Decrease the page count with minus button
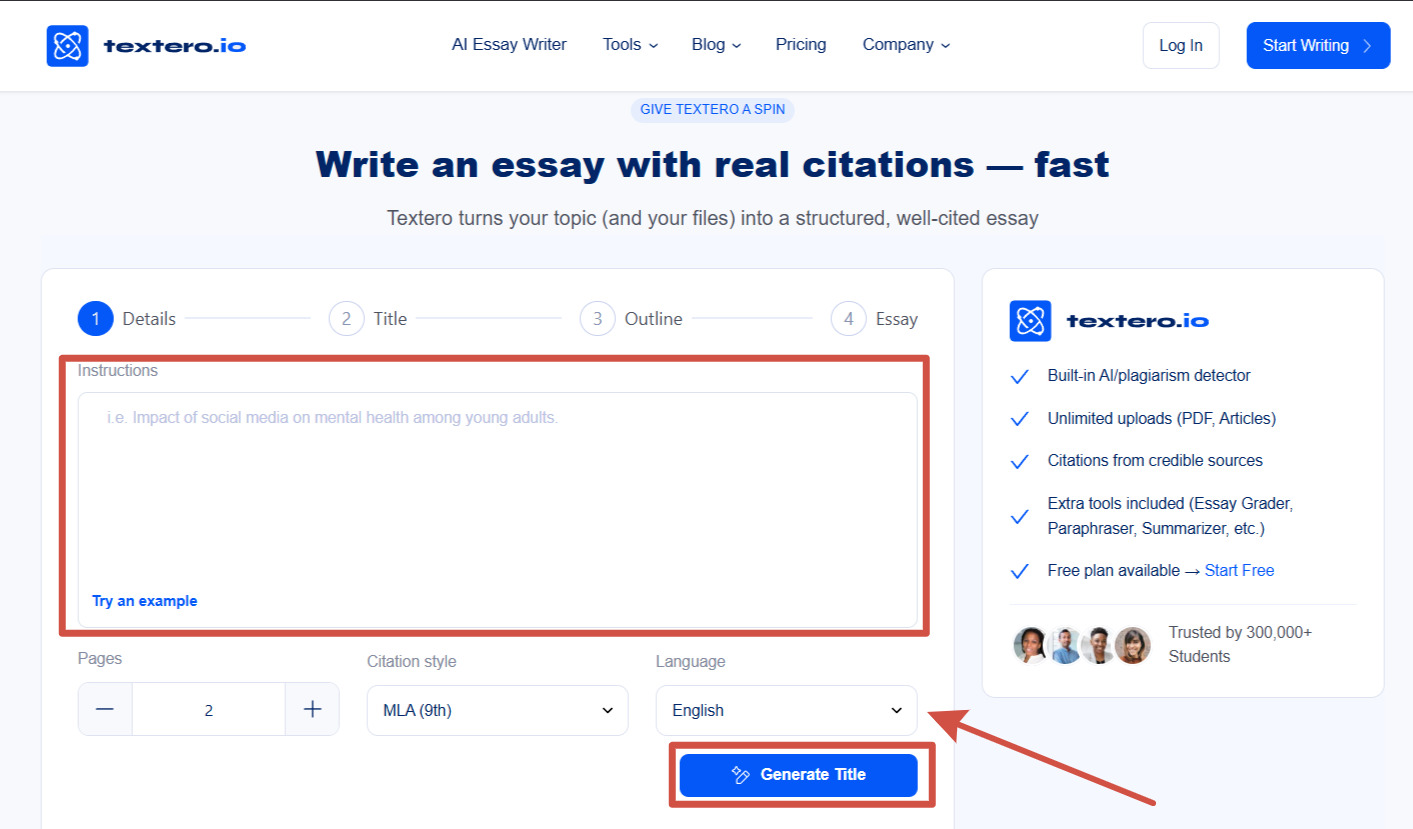Viewport: 1413px width, 829px height. coord(105,710)
